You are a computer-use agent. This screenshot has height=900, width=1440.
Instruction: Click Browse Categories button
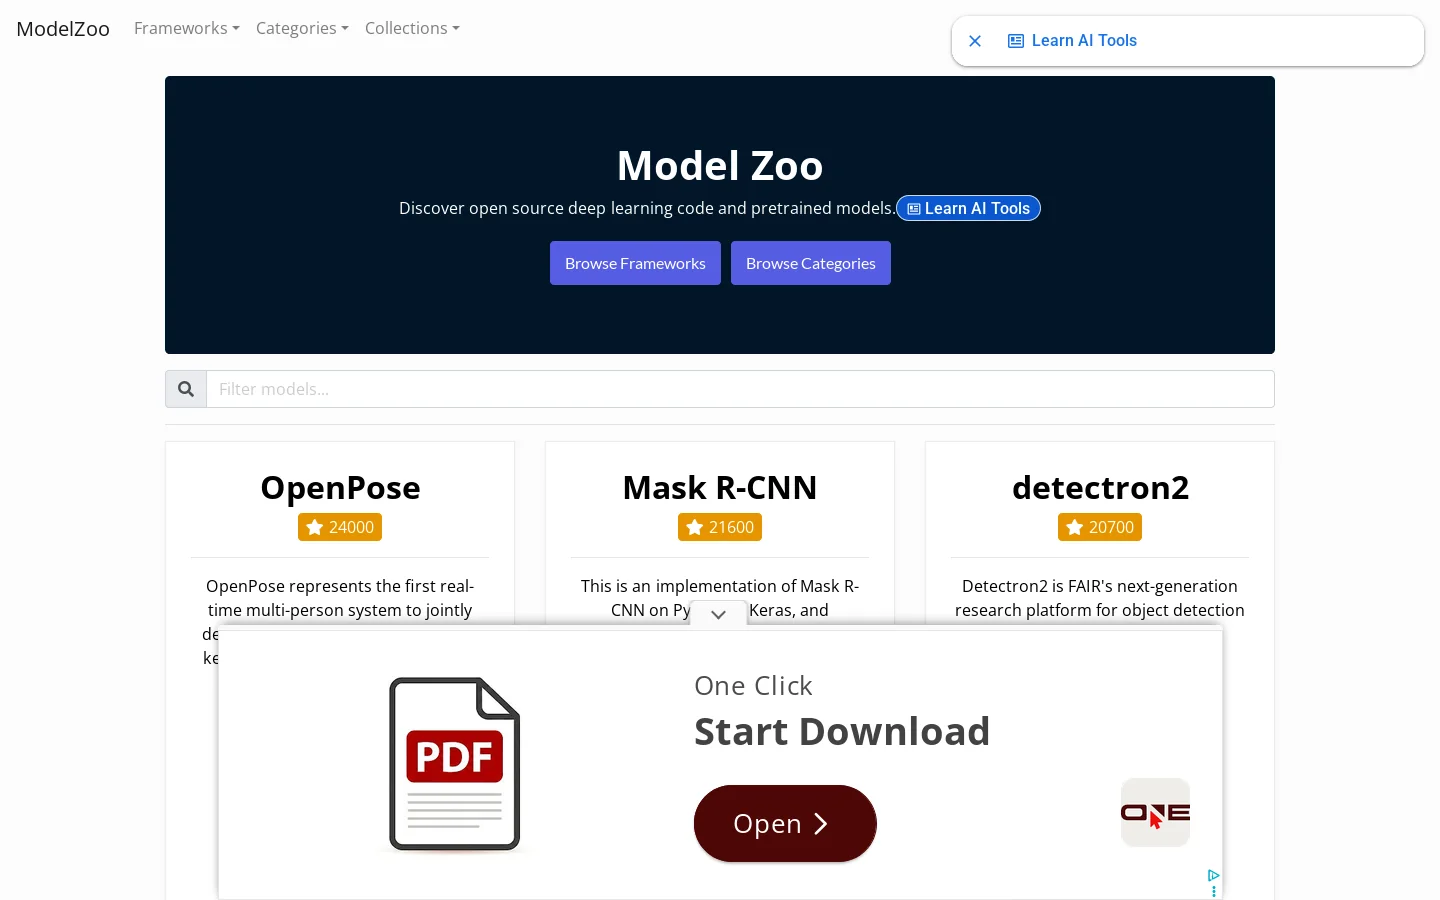pos(811,263)
